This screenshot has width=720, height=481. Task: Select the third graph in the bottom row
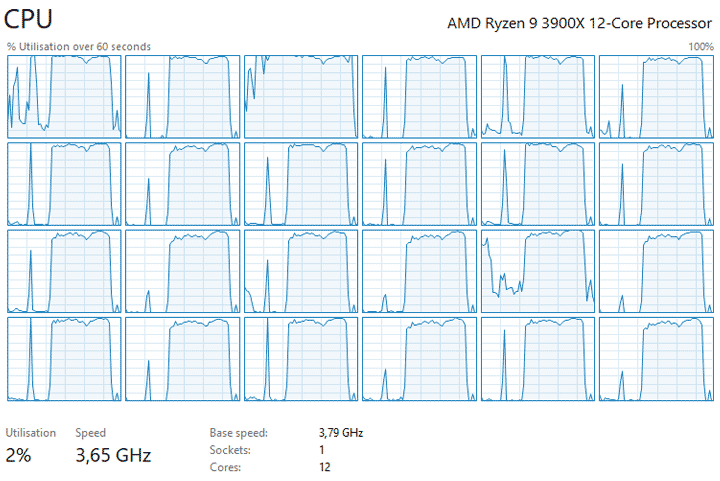[300, 359]
